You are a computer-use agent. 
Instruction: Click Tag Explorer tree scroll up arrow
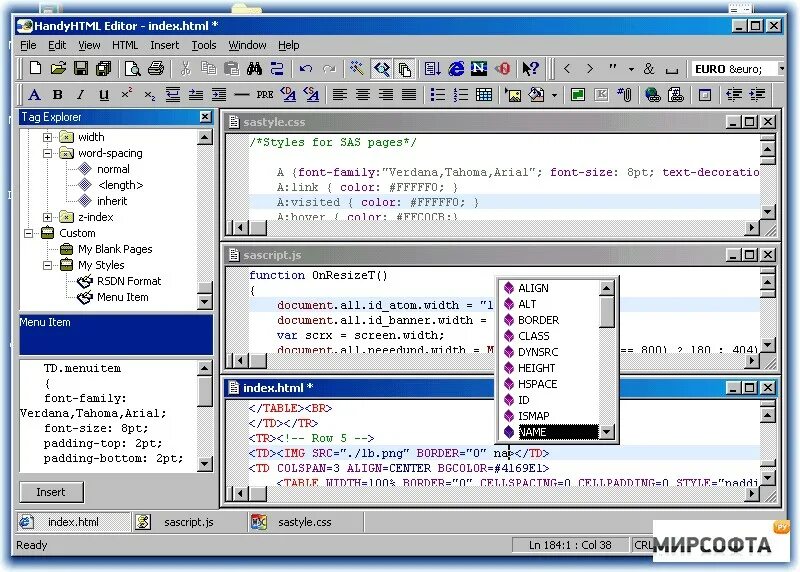tap(205, 137)
